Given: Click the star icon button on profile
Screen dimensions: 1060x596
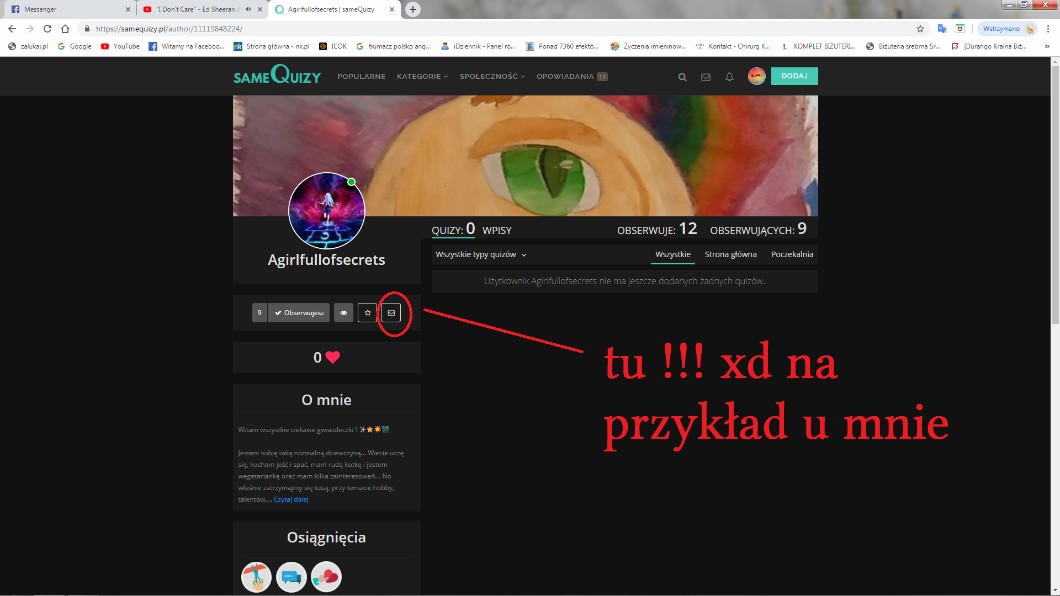Looking at the screenshot, I should (x=367, y=313).
